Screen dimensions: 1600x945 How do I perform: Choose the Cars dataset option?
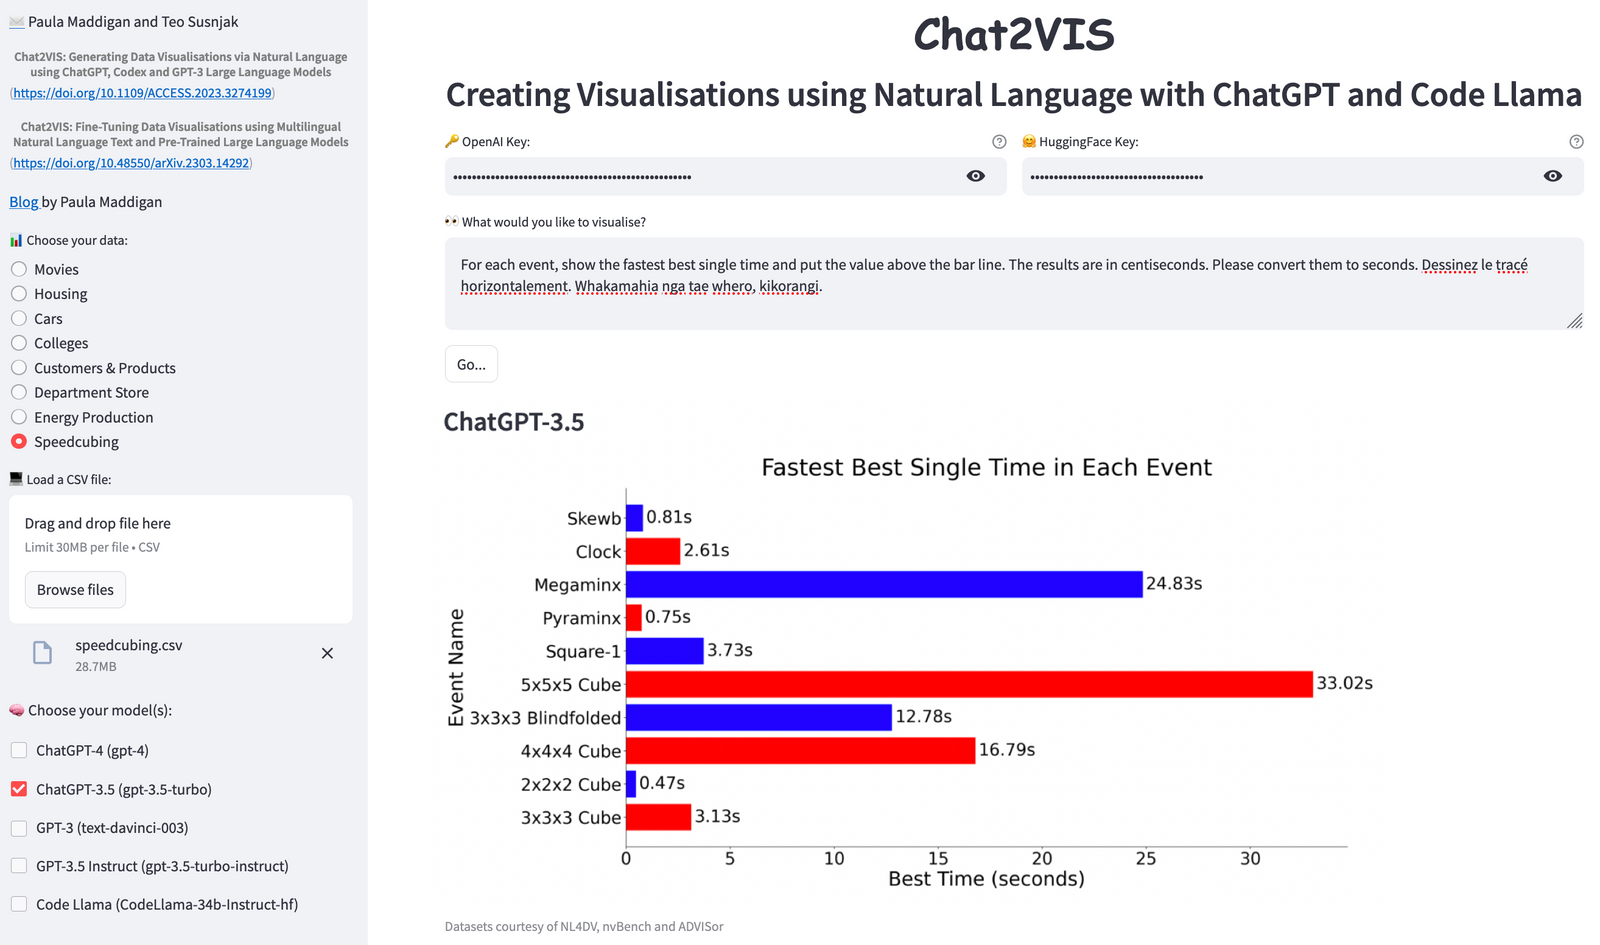[19, 318]
